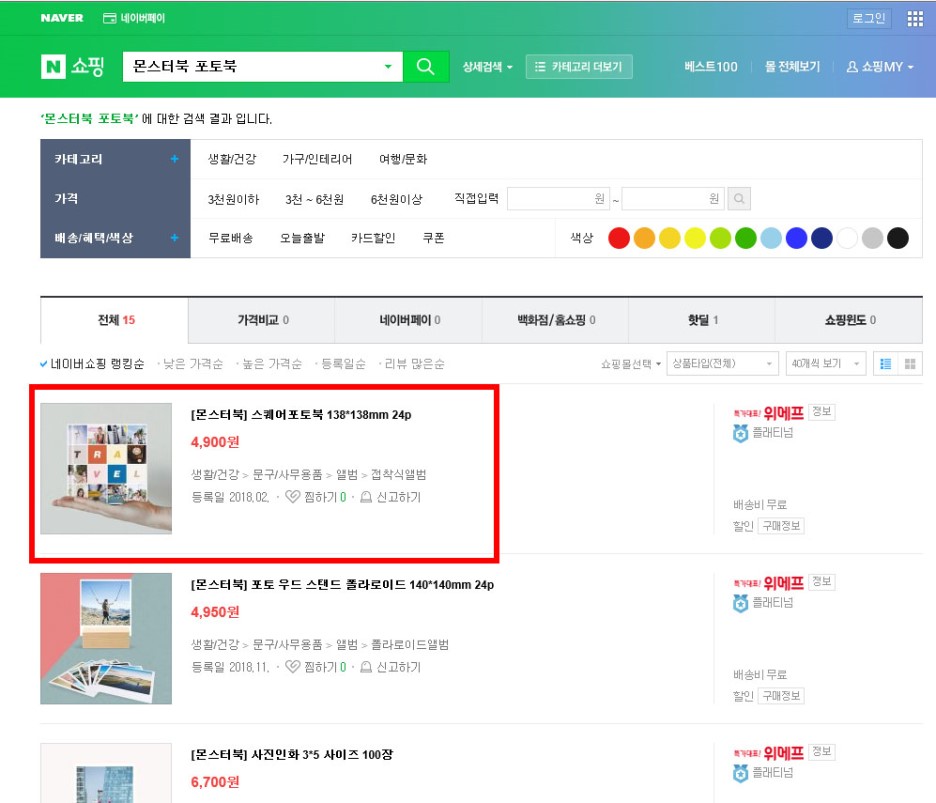Open search box suggestion dropdown arrow
This screenshot has width=936, height=803.
[x=388, y=66]
